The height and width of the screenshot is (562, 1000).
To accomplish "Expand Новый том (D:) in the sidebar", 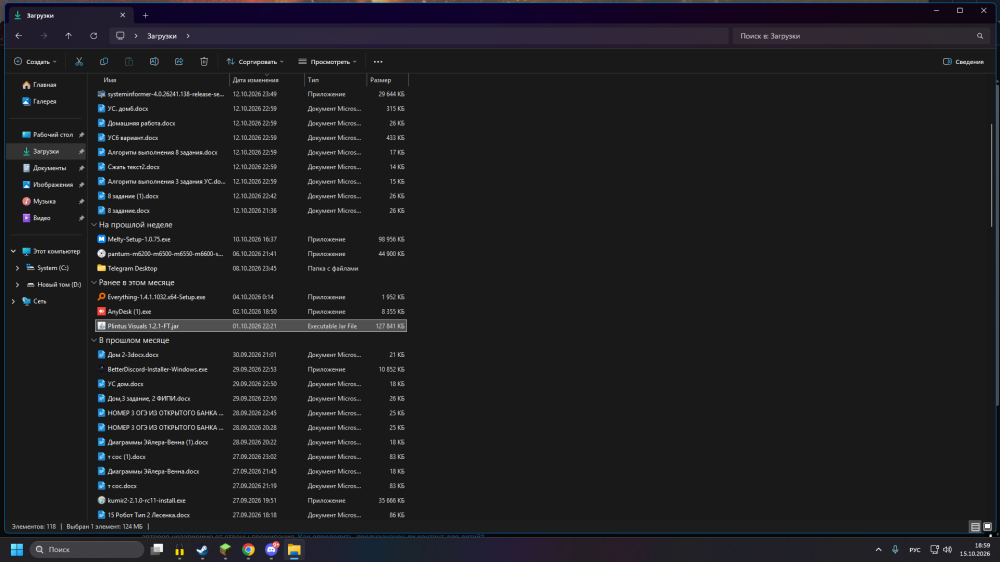I will pos(17,285).
